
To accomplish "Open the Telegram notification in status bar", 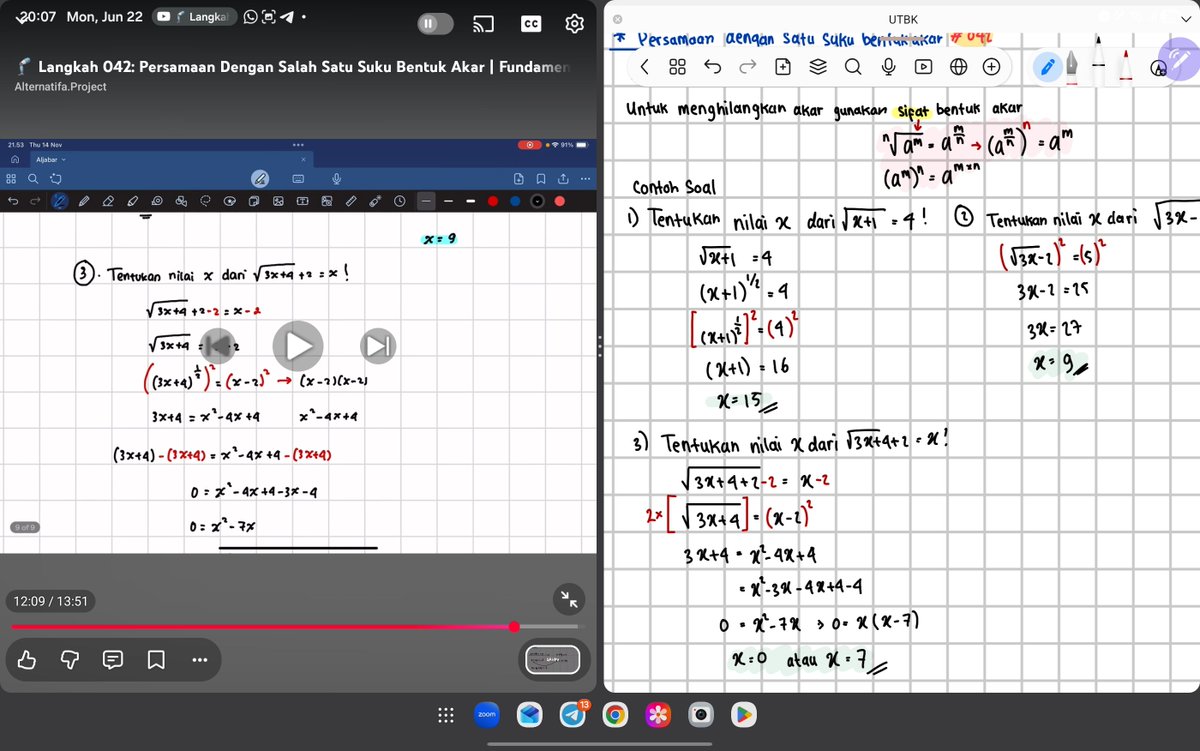I will (x=286, y=16).
